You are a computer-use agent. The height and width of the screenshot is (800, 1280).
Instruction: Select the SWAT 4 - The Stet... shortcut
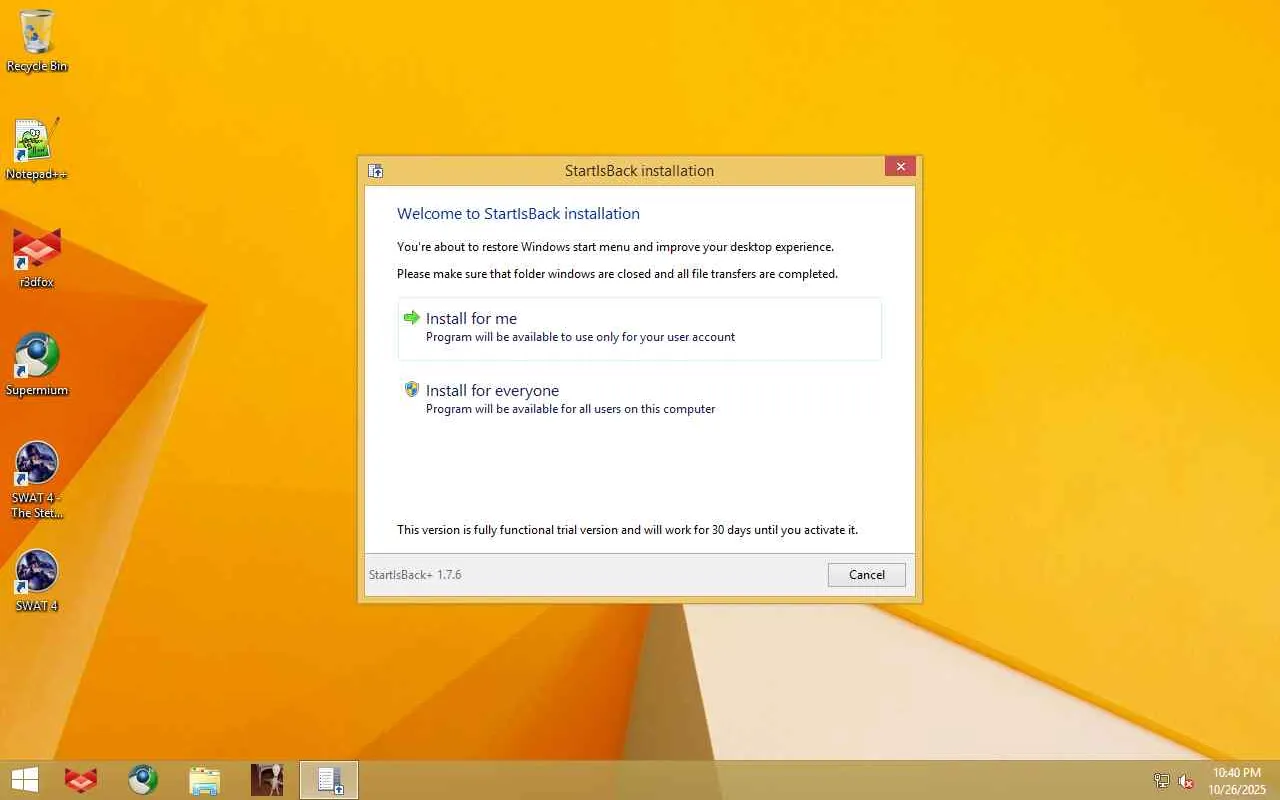pyautogui.click(x=37, y=480)
